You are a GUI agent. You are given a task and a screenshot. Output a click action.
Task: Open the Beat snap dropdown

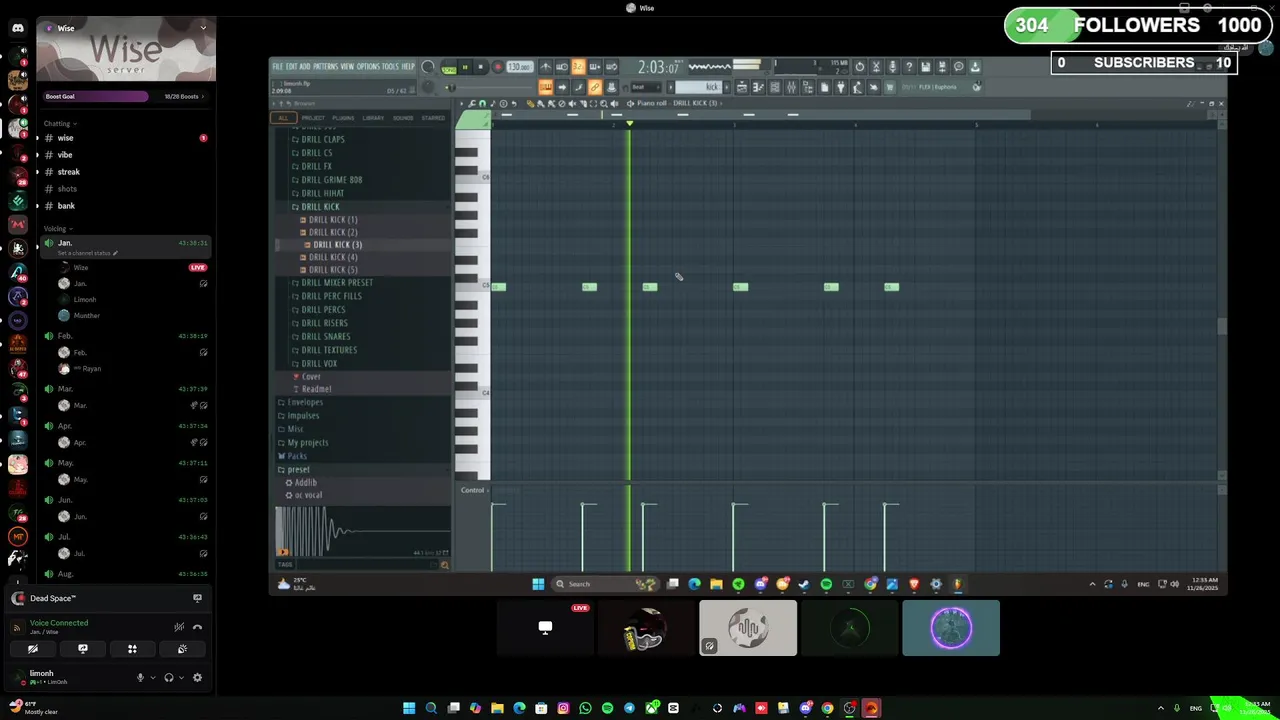click(646, 87)
